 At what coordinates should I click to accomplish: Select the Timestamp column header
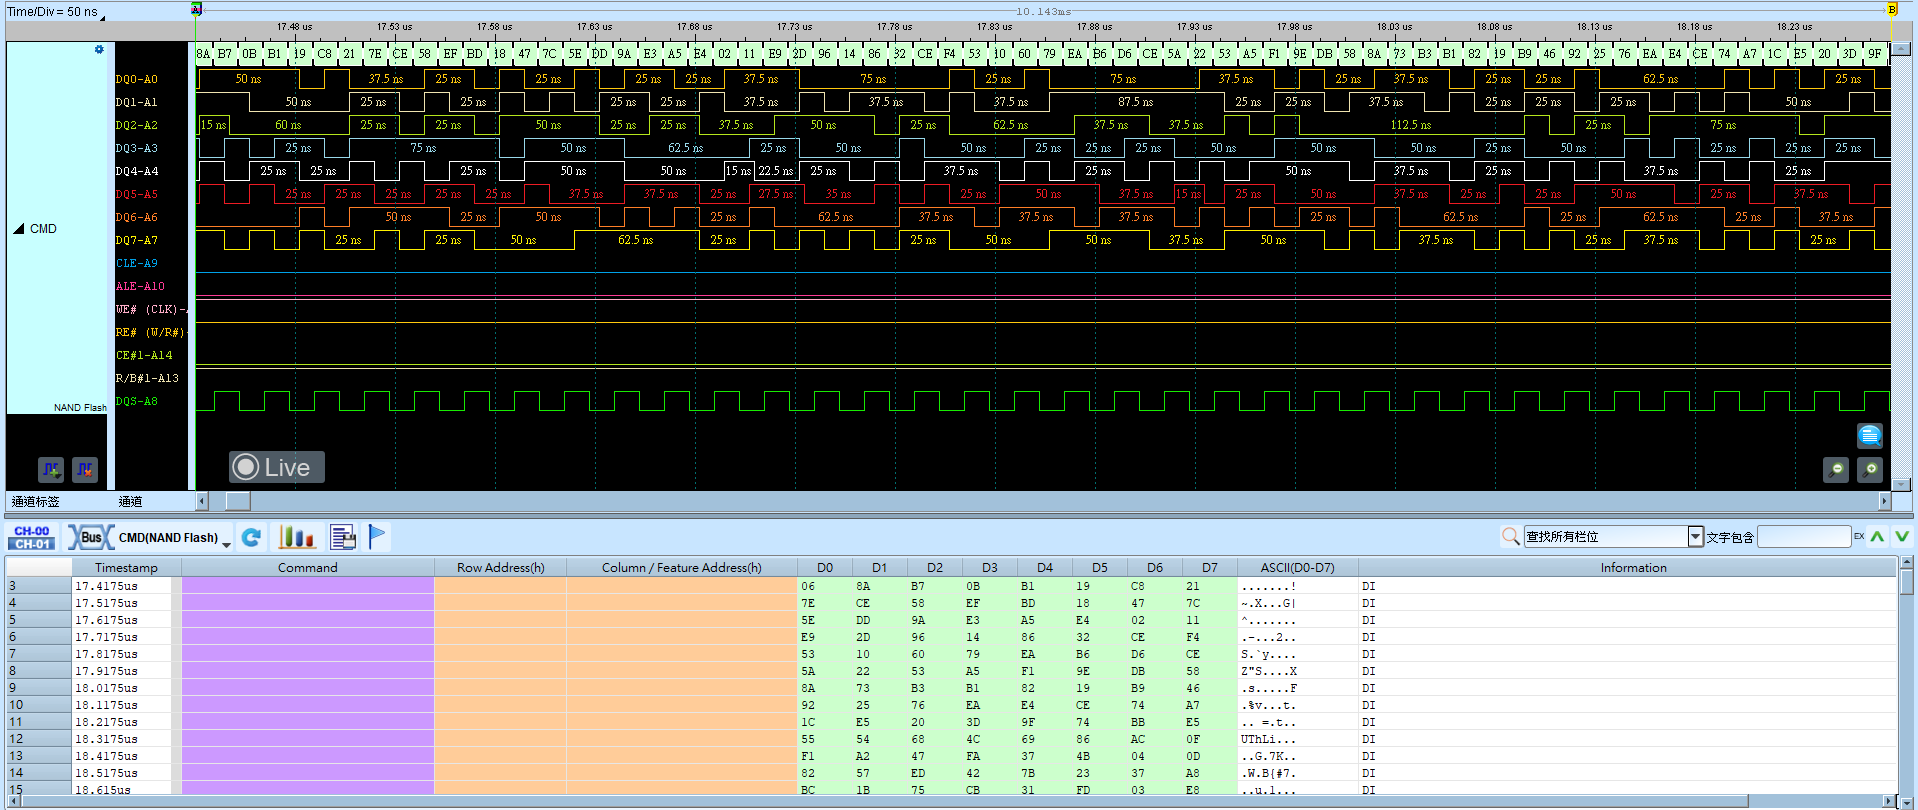126,567
